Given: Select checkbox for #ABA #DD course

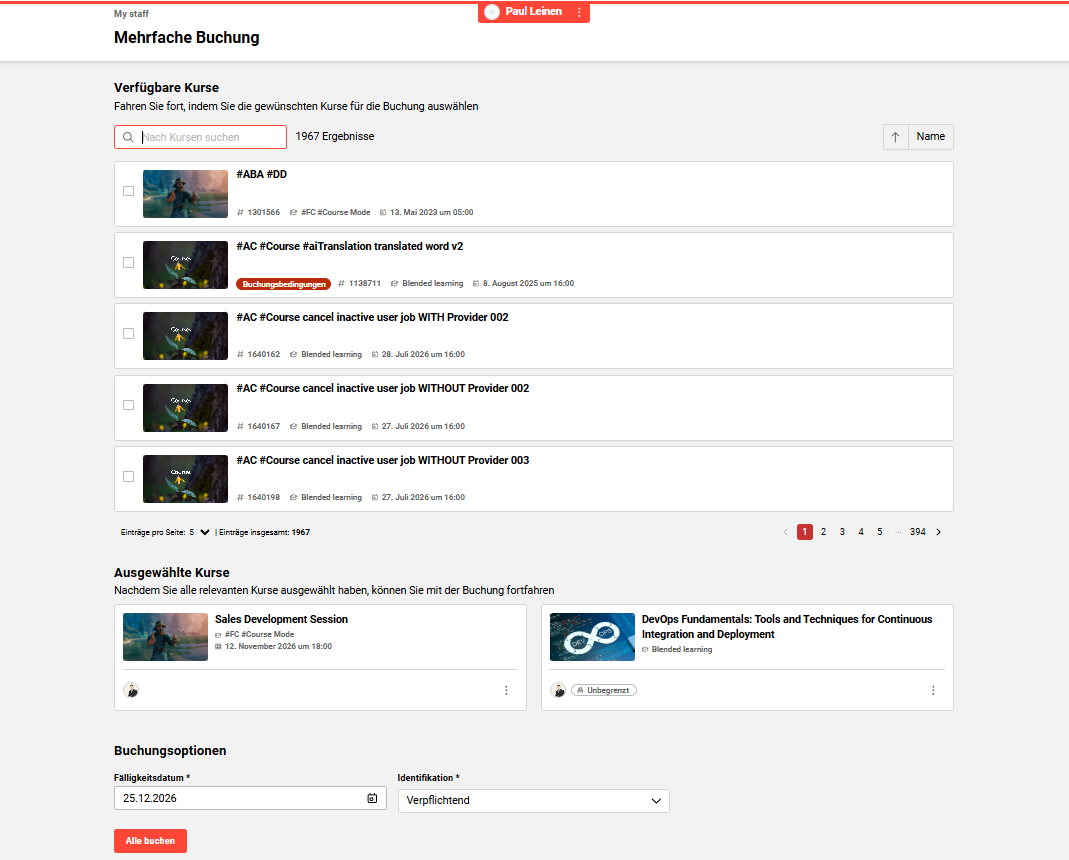Looking at the screenshot, I should coord(128,191).
